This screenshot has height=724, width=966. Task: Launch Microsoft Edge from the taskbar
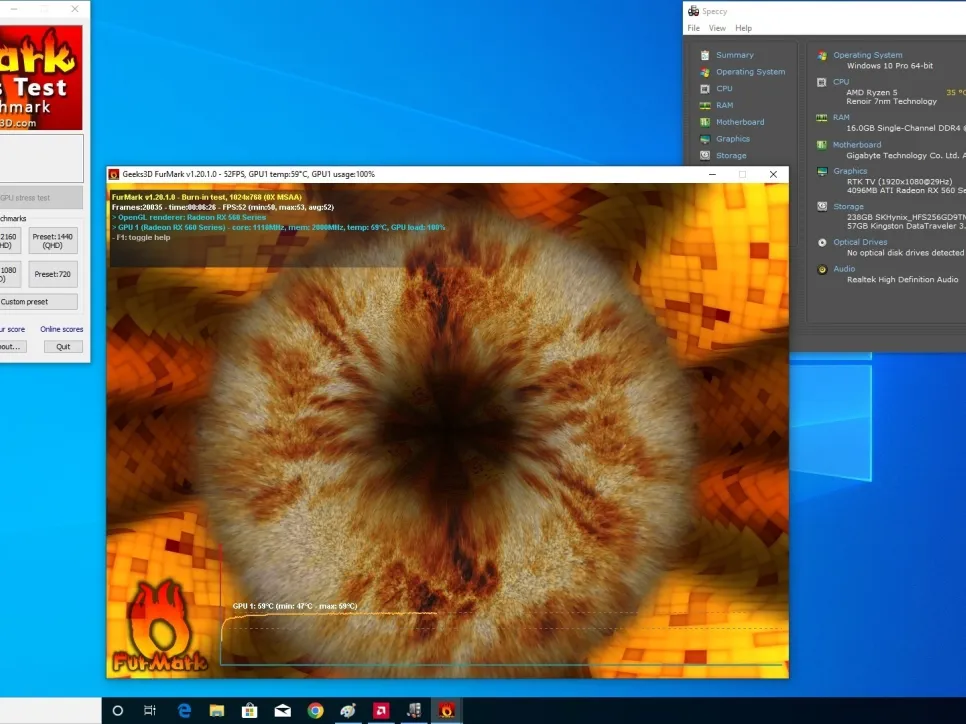pos(184,711)
